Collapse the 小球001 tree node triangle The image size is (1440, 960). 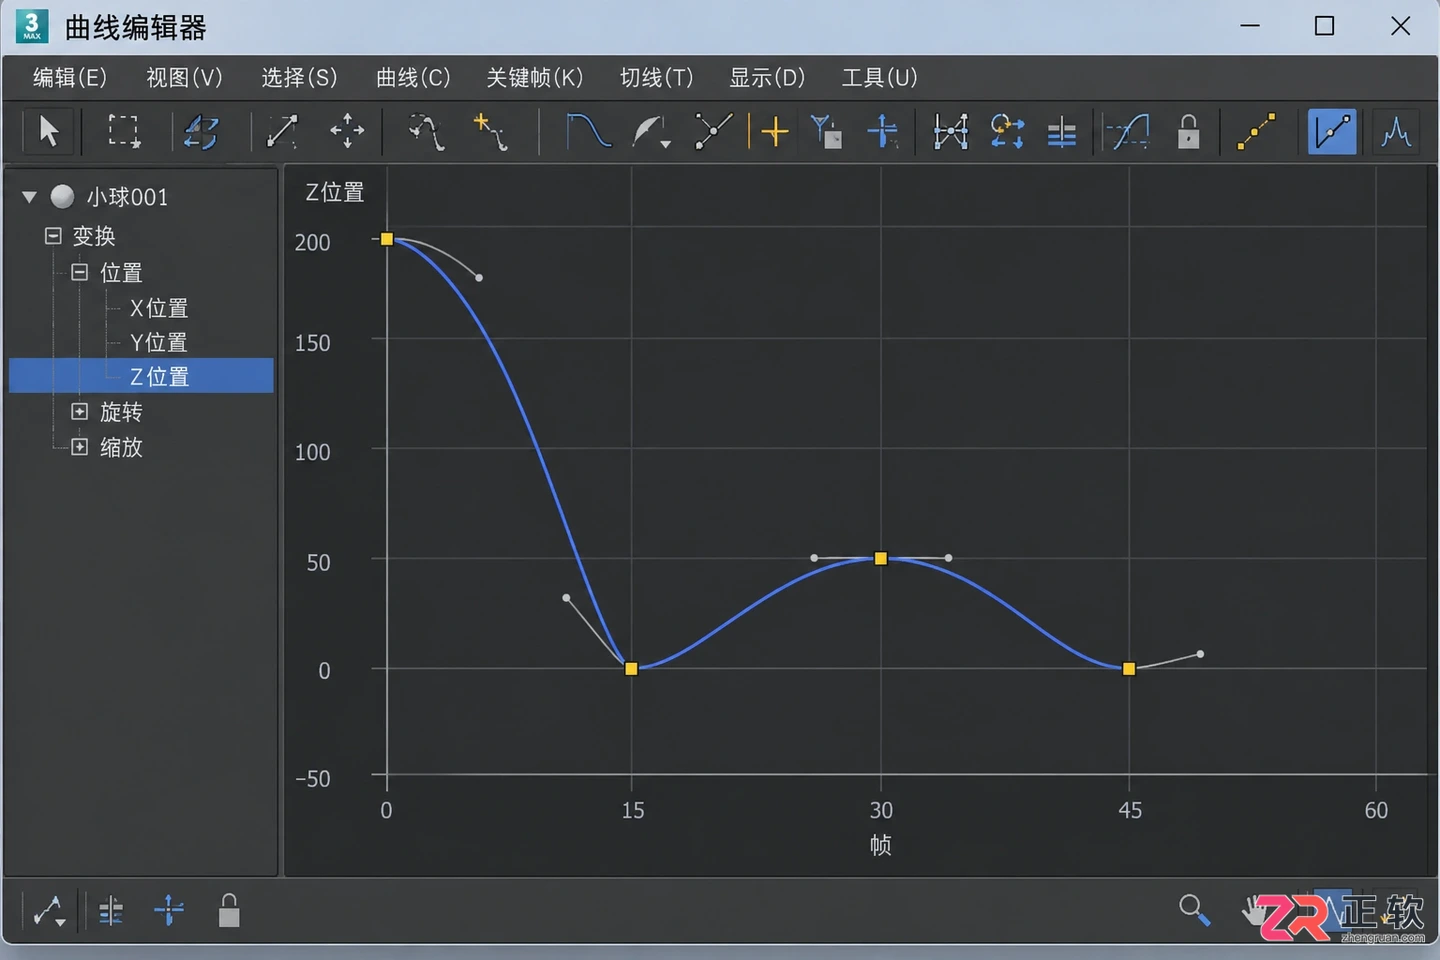coord(29,197)
